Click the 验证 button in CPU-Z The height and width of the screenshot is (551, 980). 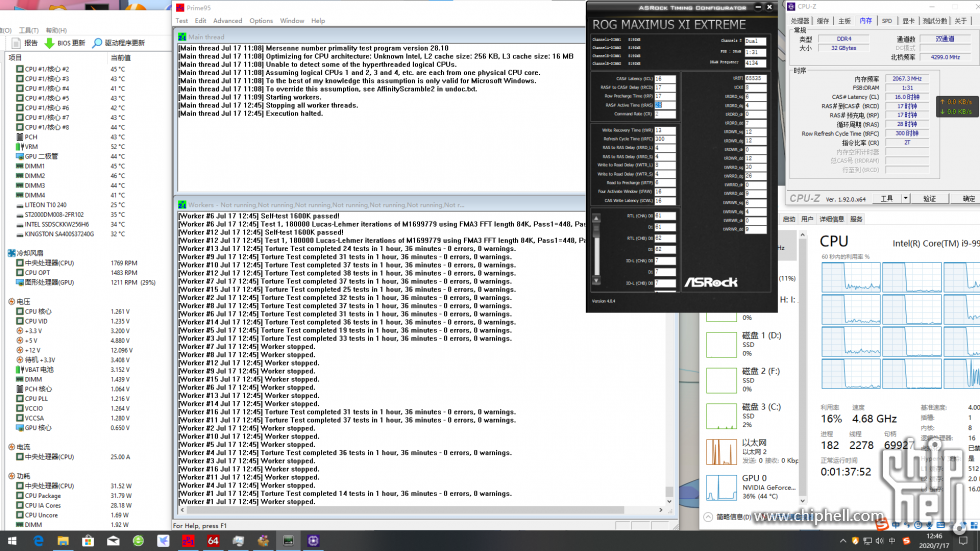(x=929, y=199)
